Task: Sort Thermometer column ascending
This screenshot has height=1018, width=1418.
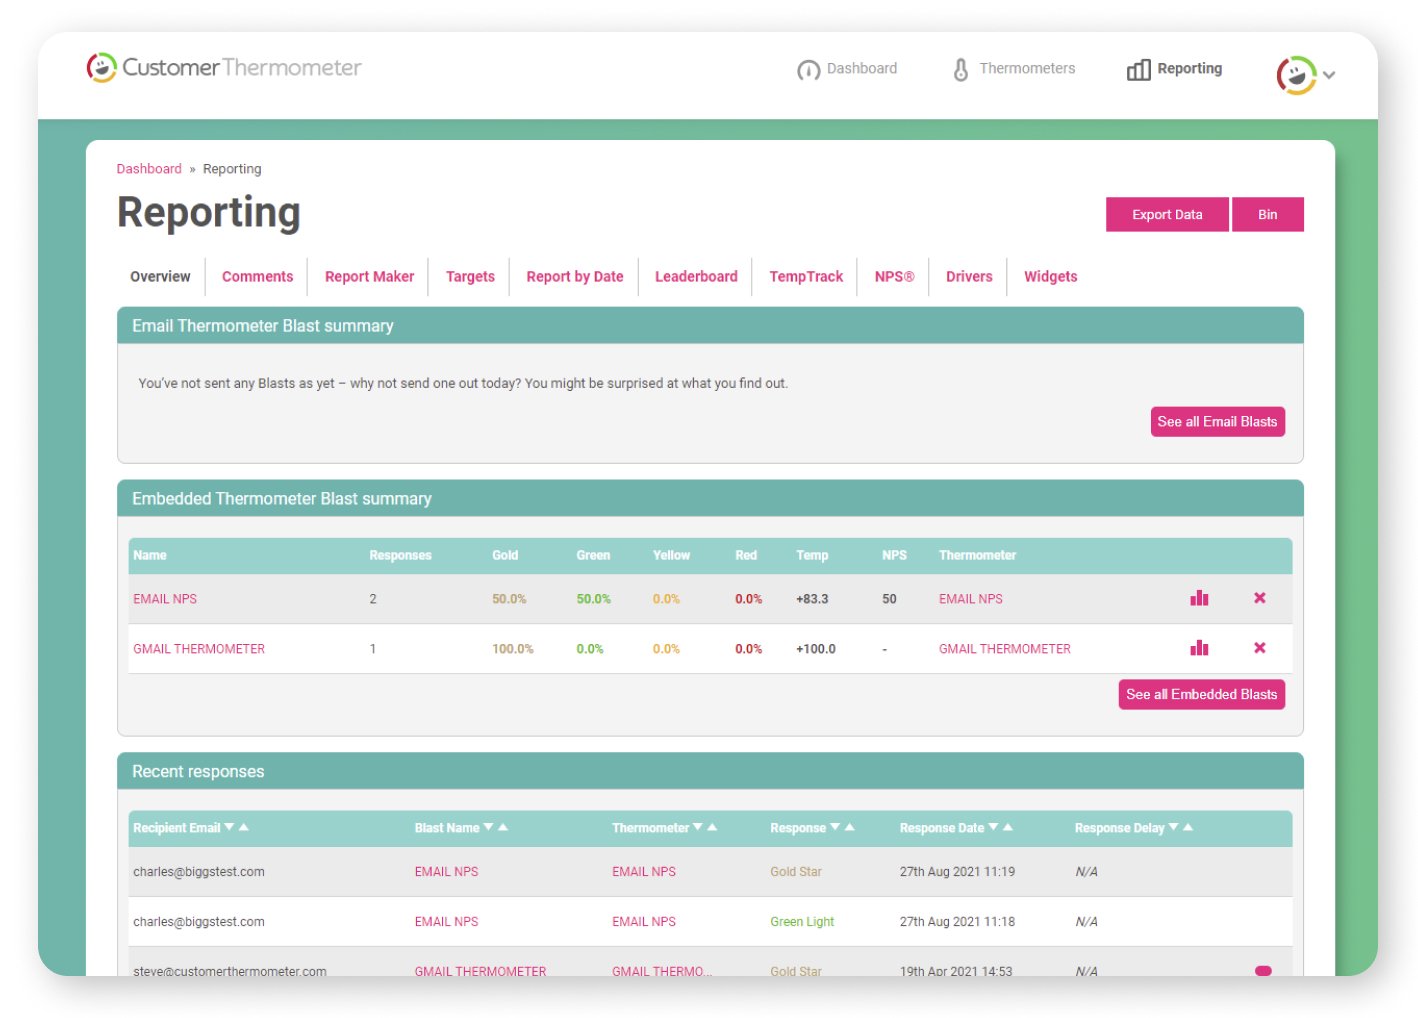Action: coord(712,827)
